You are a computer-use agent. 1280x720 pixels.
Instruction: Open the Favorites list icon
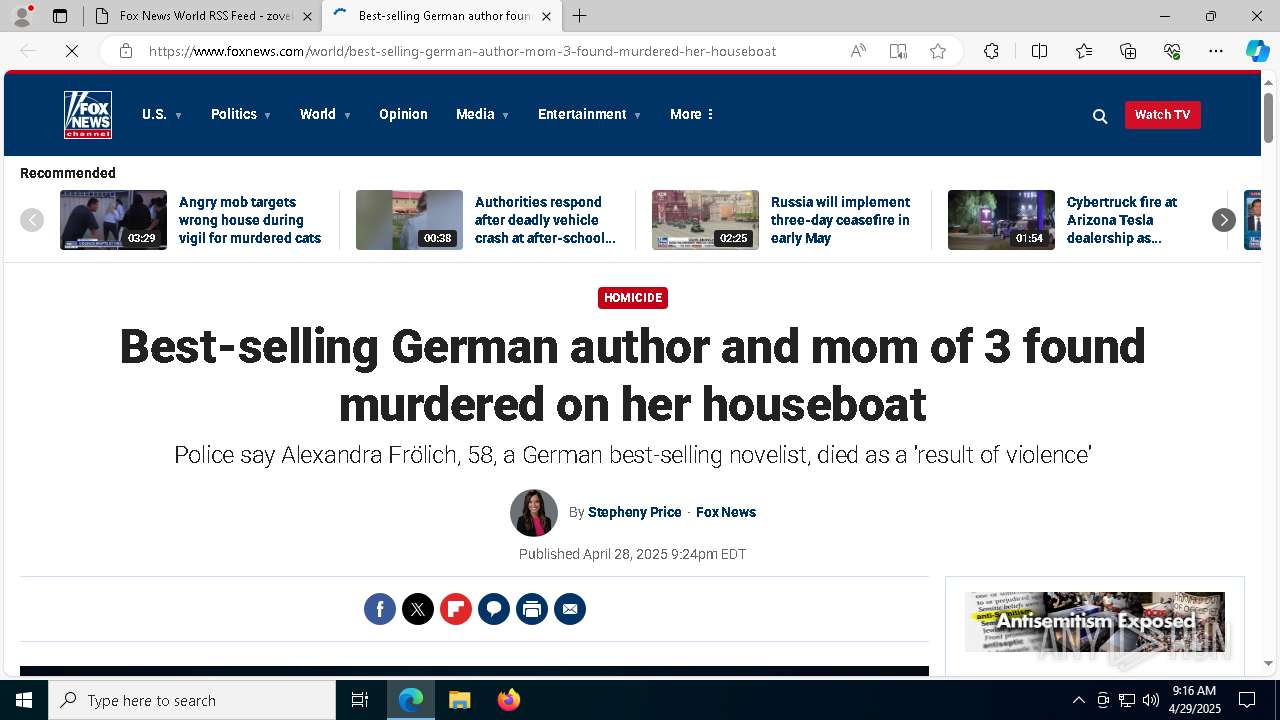click(x=1084, y=51)
